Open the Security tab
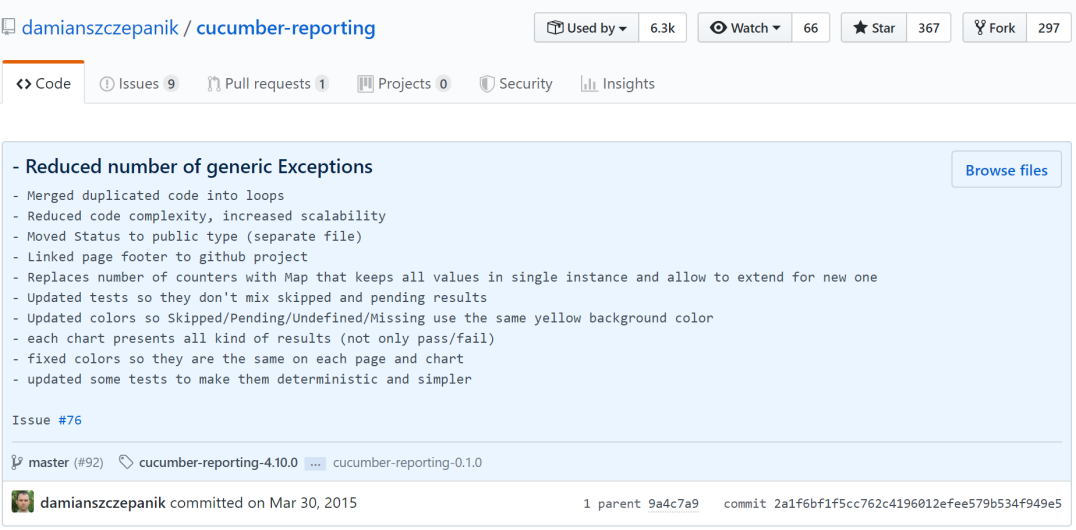The height and width of the screenshot is (530, 1076). (x=515, y=84)
